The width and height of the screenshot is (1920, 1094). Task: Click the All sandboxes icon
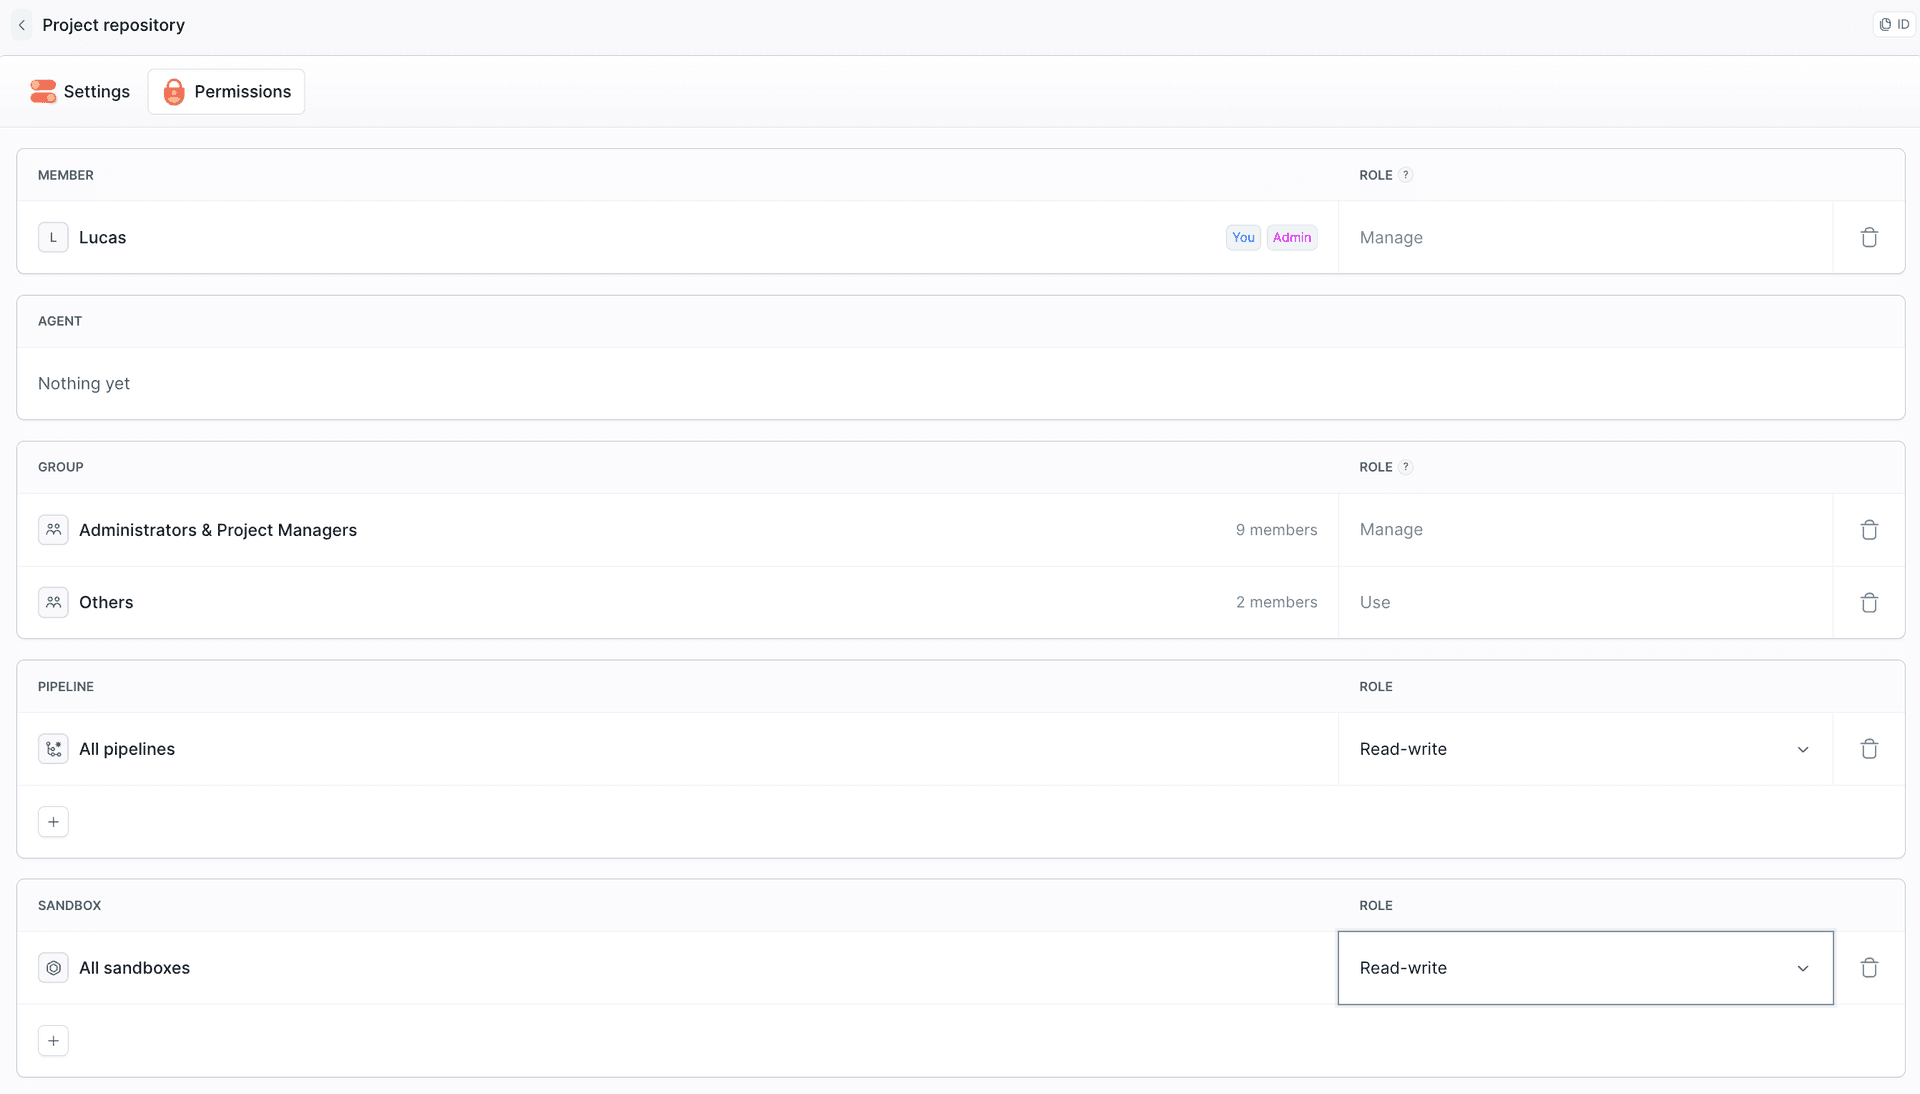[x=53, y=968]
